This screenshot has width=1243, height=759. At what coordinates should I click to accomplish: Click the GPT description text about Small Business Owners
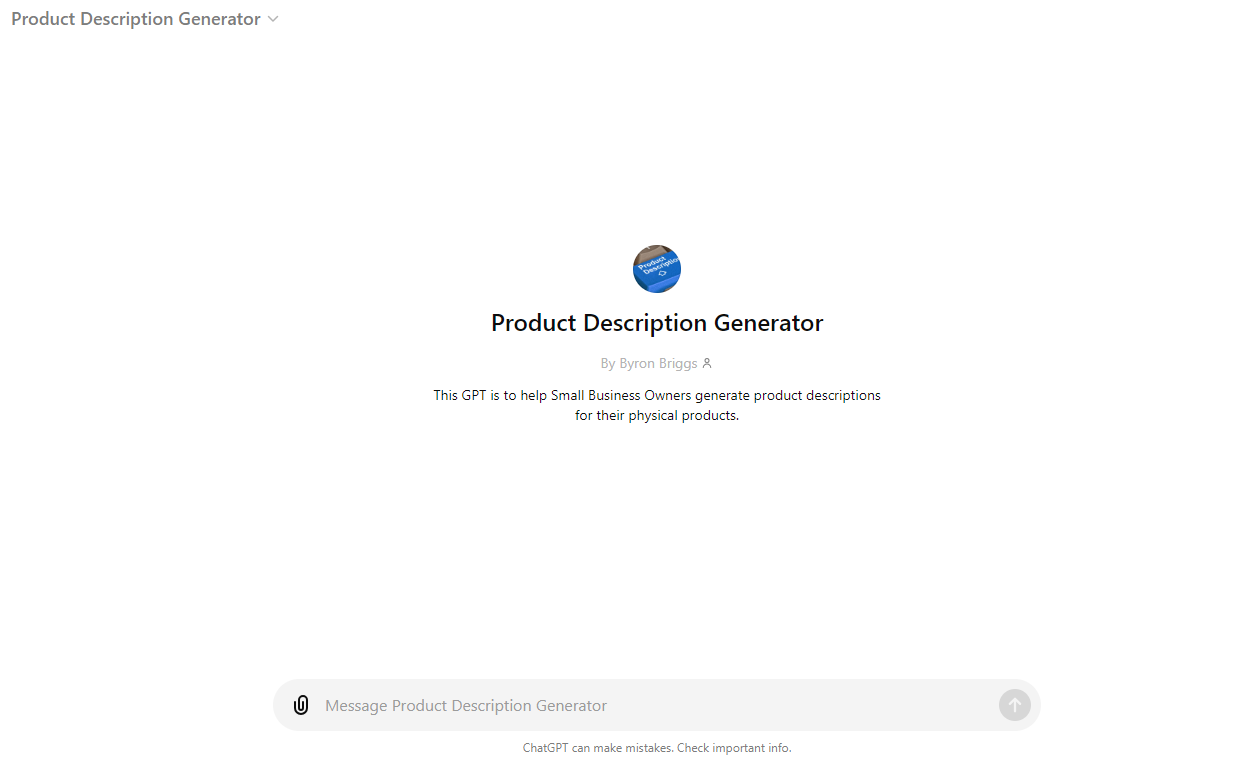657,405
